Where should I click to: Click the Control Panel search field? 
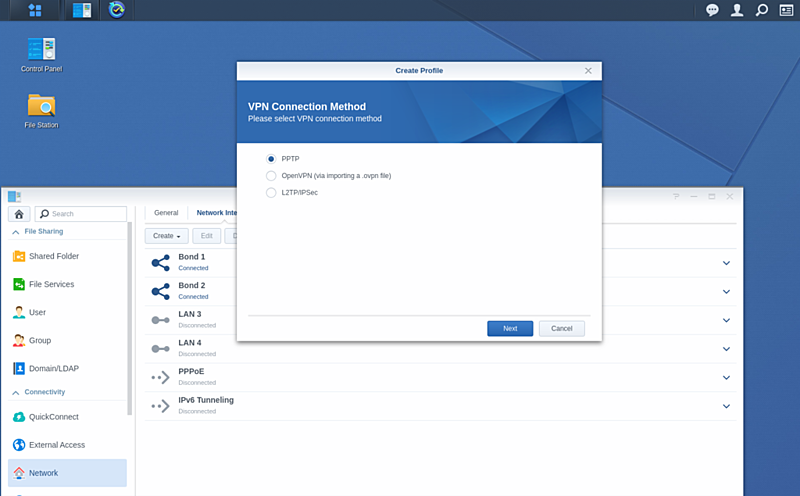click(x=81, y=214)
